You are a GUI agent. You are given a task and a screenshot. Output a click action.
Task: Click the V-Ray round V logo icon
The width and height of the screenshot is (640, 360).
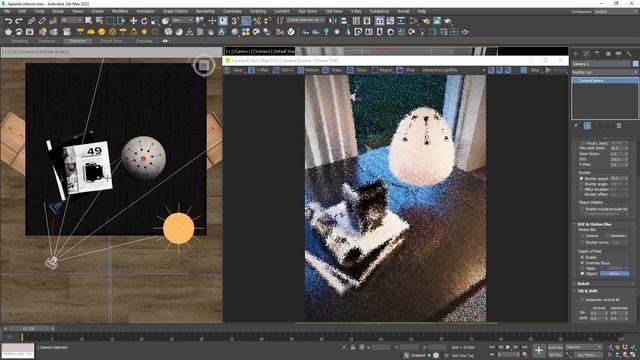click(x=291, y=31)
